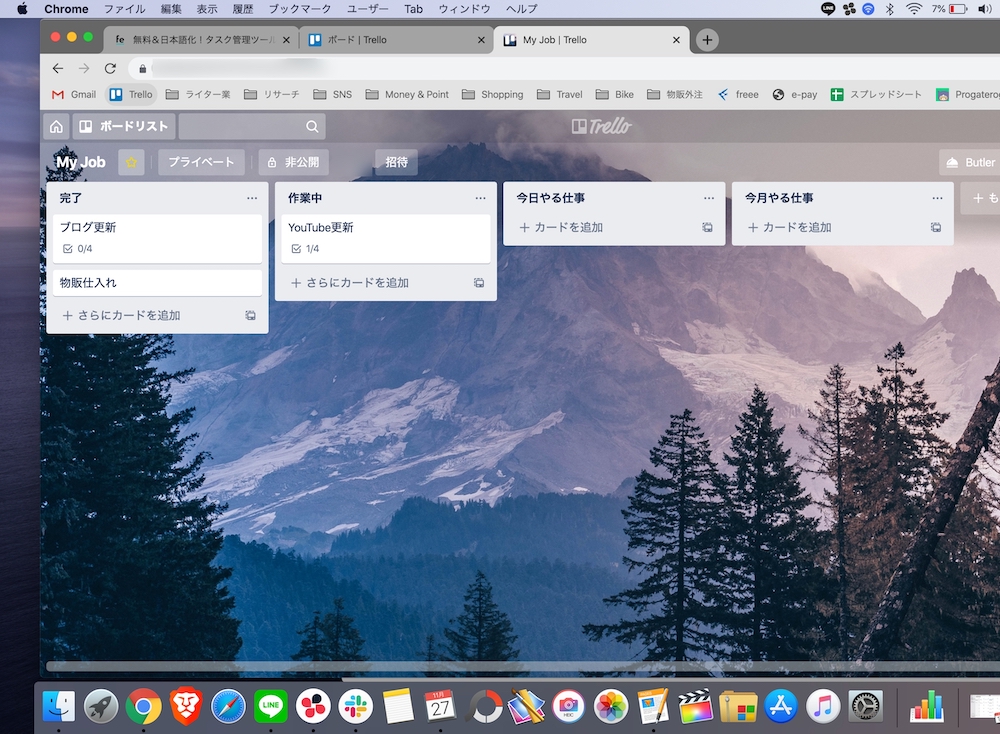Click the board horizontal scrollbar
The image size is (1000, 734).
pos(523,666)
